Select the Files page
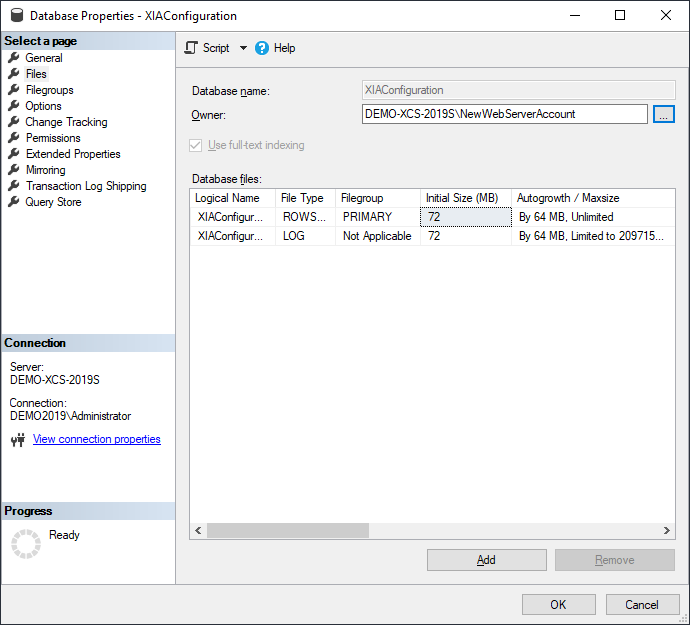This screenshot has height=625, width=690. coord(36,74)
